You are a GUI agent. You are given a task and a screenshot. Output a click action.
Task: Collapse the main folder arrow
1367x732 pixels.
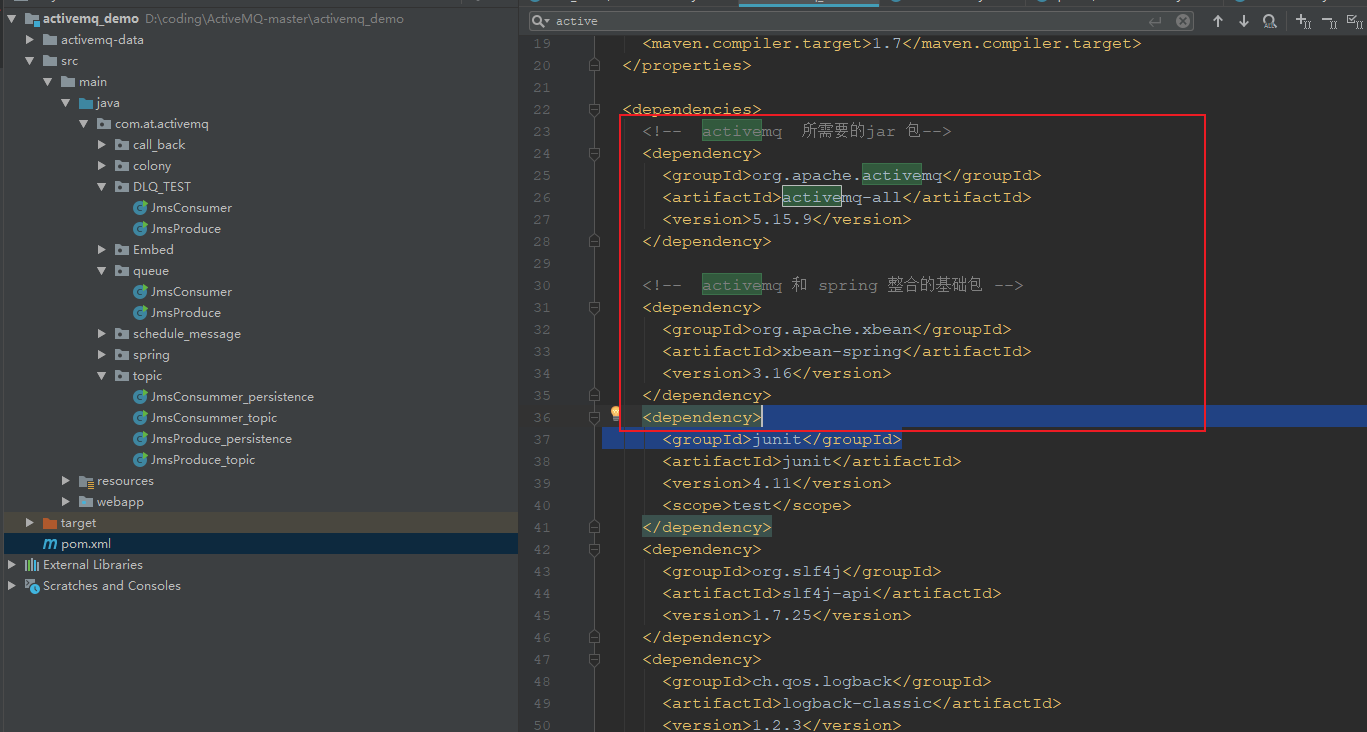click(48, 82)
